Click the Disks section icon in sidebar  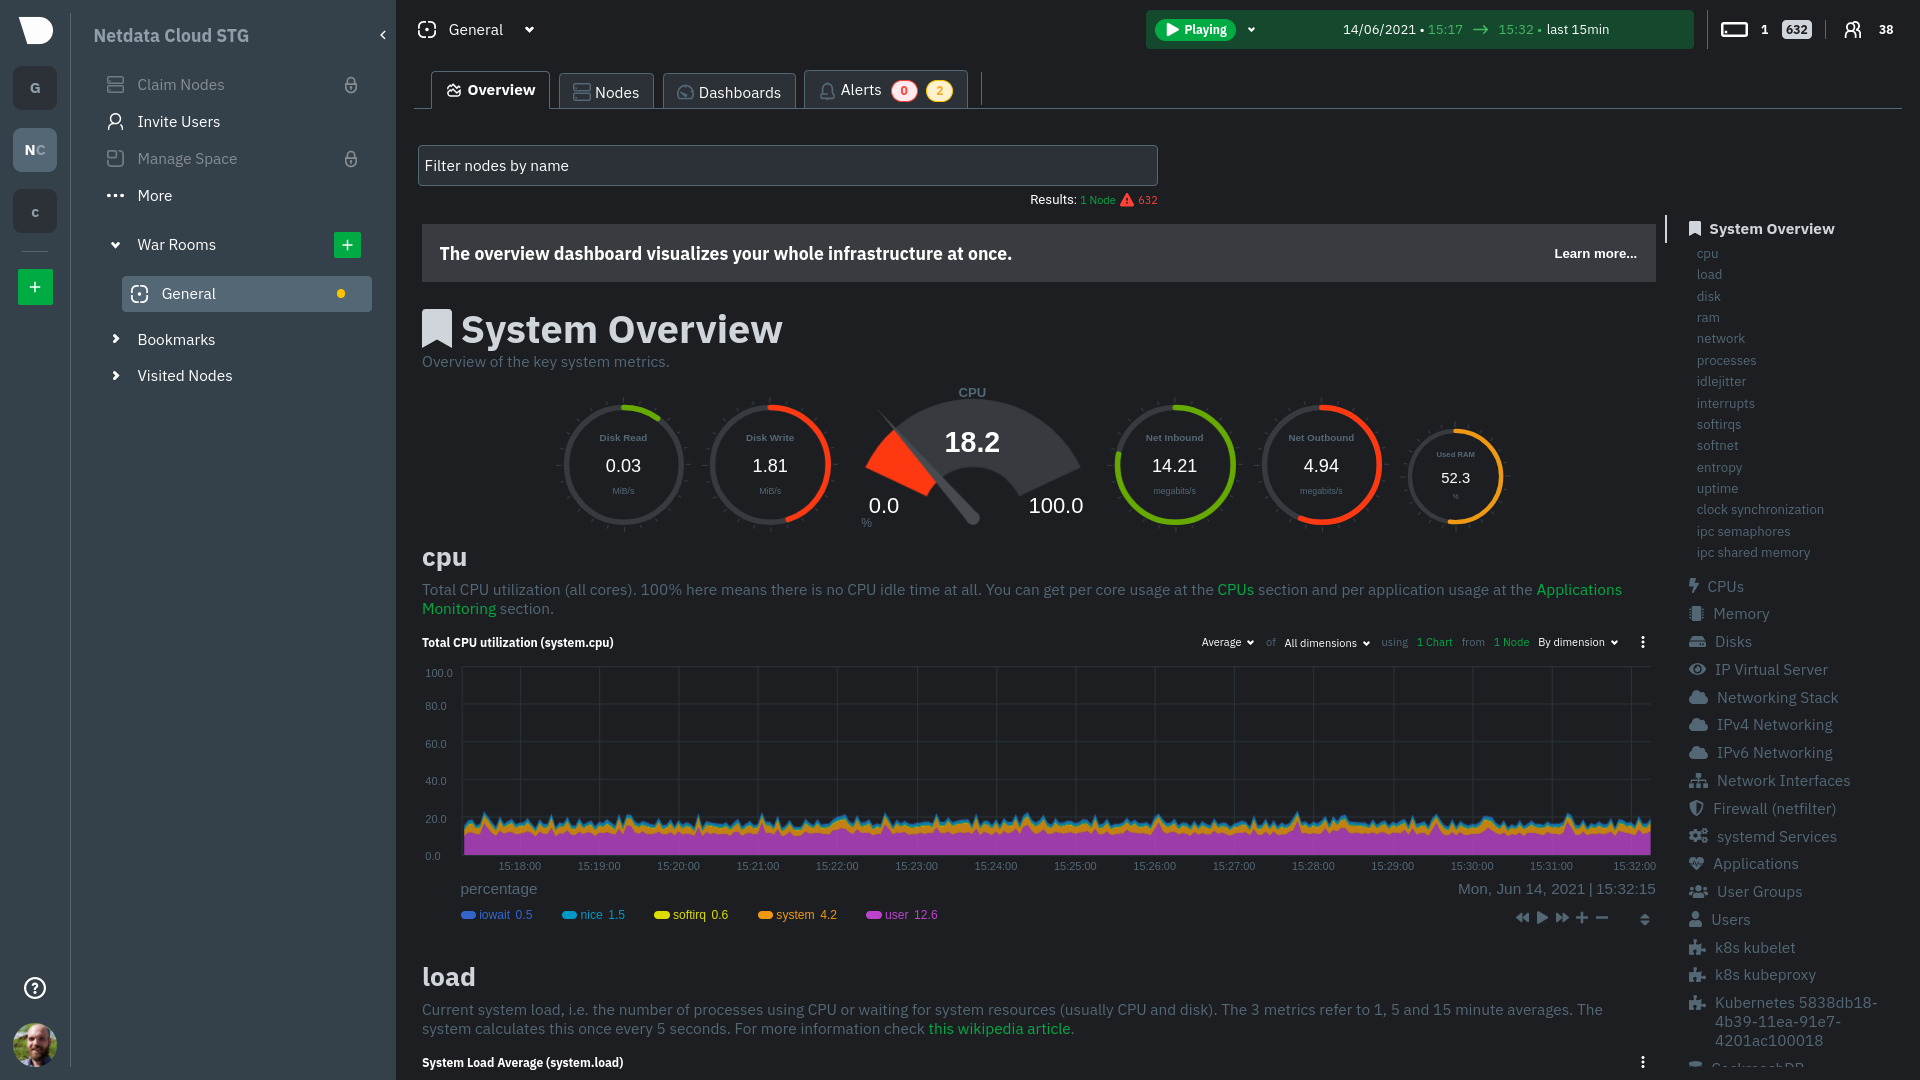(1696, 641)
